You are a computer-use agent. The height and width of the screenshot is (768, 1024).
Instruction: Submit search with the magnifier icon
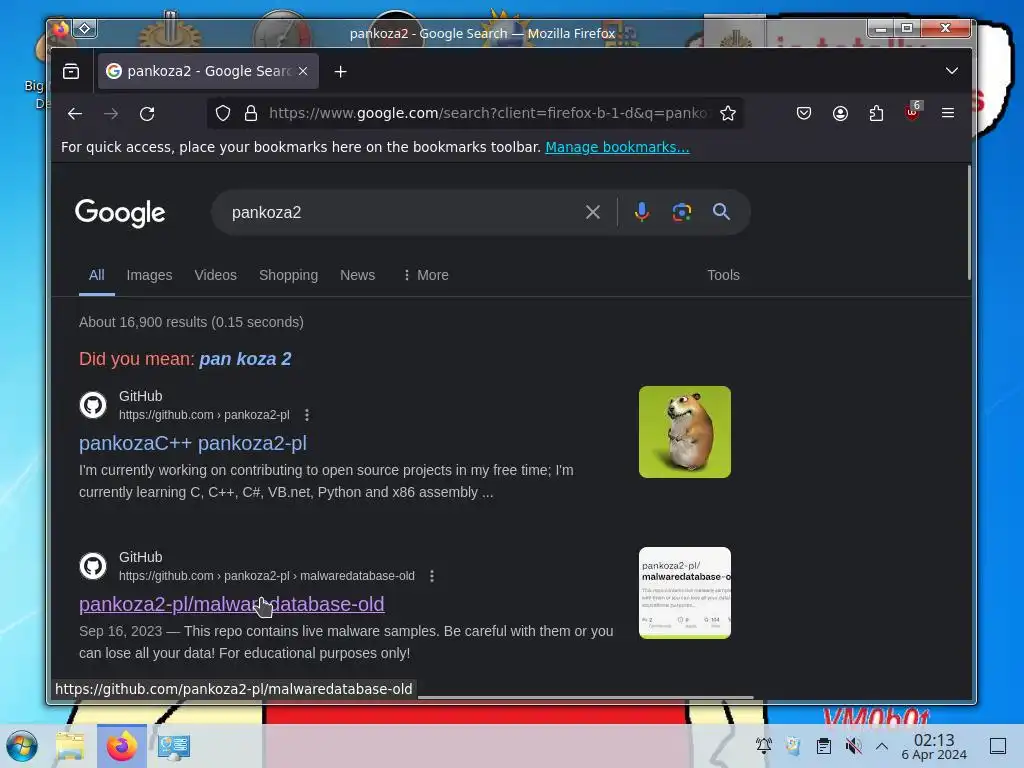721,212
